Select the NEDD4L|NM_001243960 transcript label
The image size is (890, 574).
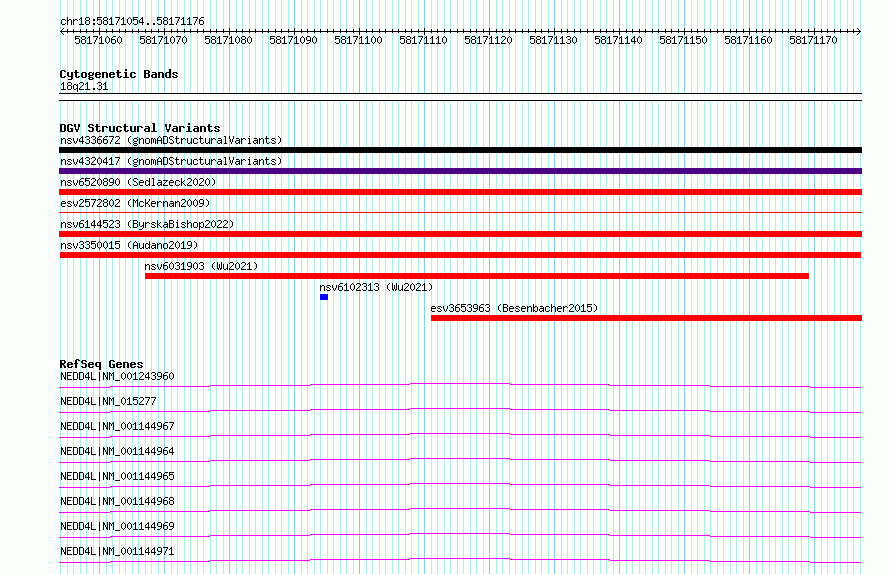coord(117,376)
